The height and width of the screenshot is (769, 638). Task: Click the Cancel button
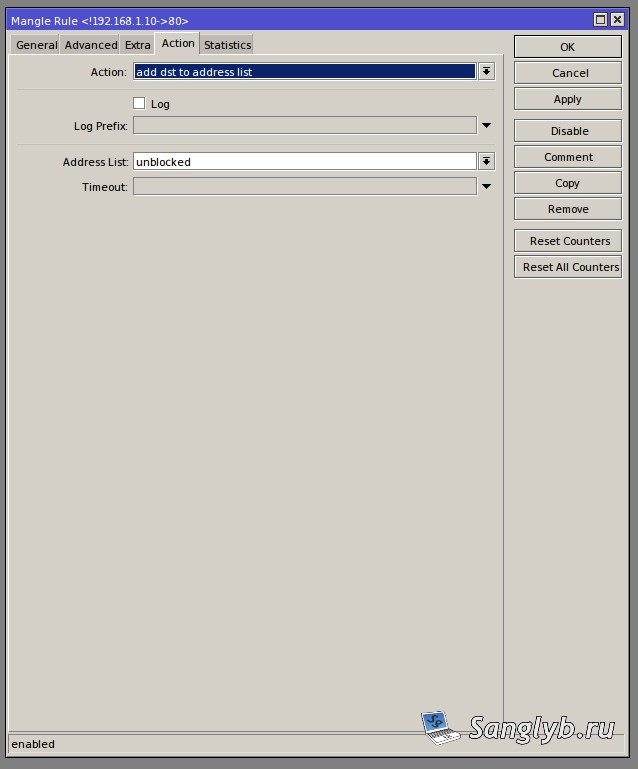pos(568,73)
